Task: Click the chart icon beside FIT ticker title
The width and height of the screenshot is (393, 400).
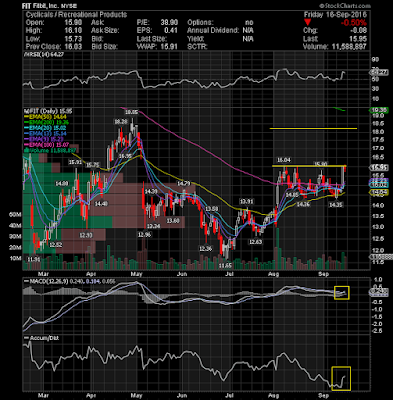Action: click(25, 111)
